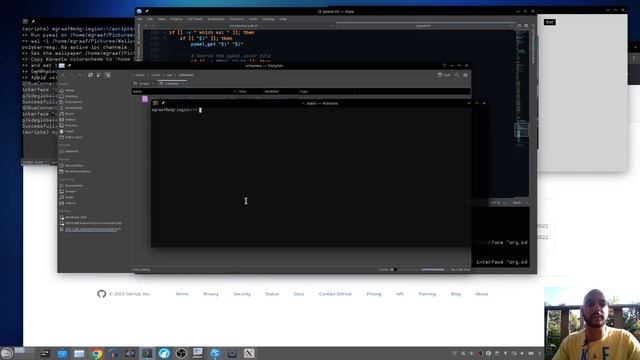Open the Edit menu in Kate
Viewport: 640px width, 360px height.
click(x=150, y=19)
